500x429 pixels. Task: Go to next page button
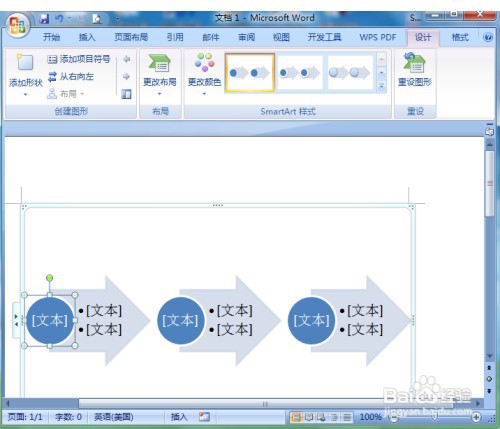point(489,391)
